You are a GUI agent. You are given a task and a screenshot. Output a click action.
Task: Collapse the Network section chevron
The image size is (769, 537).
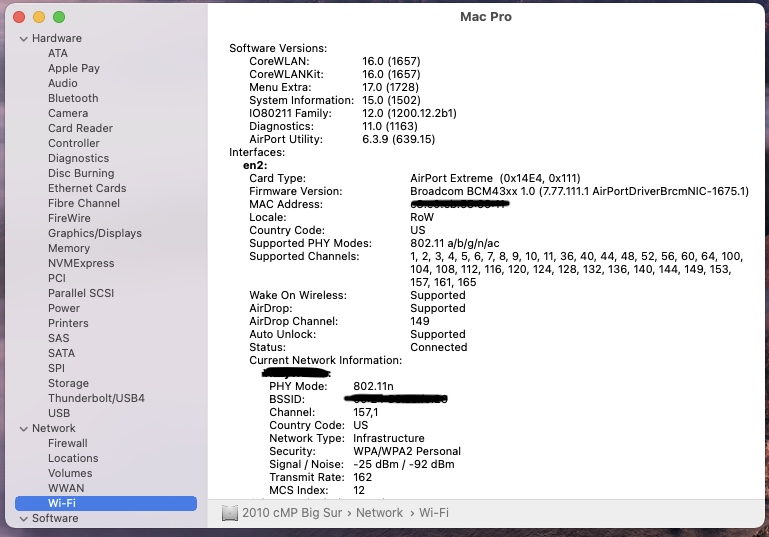(23, 429)
